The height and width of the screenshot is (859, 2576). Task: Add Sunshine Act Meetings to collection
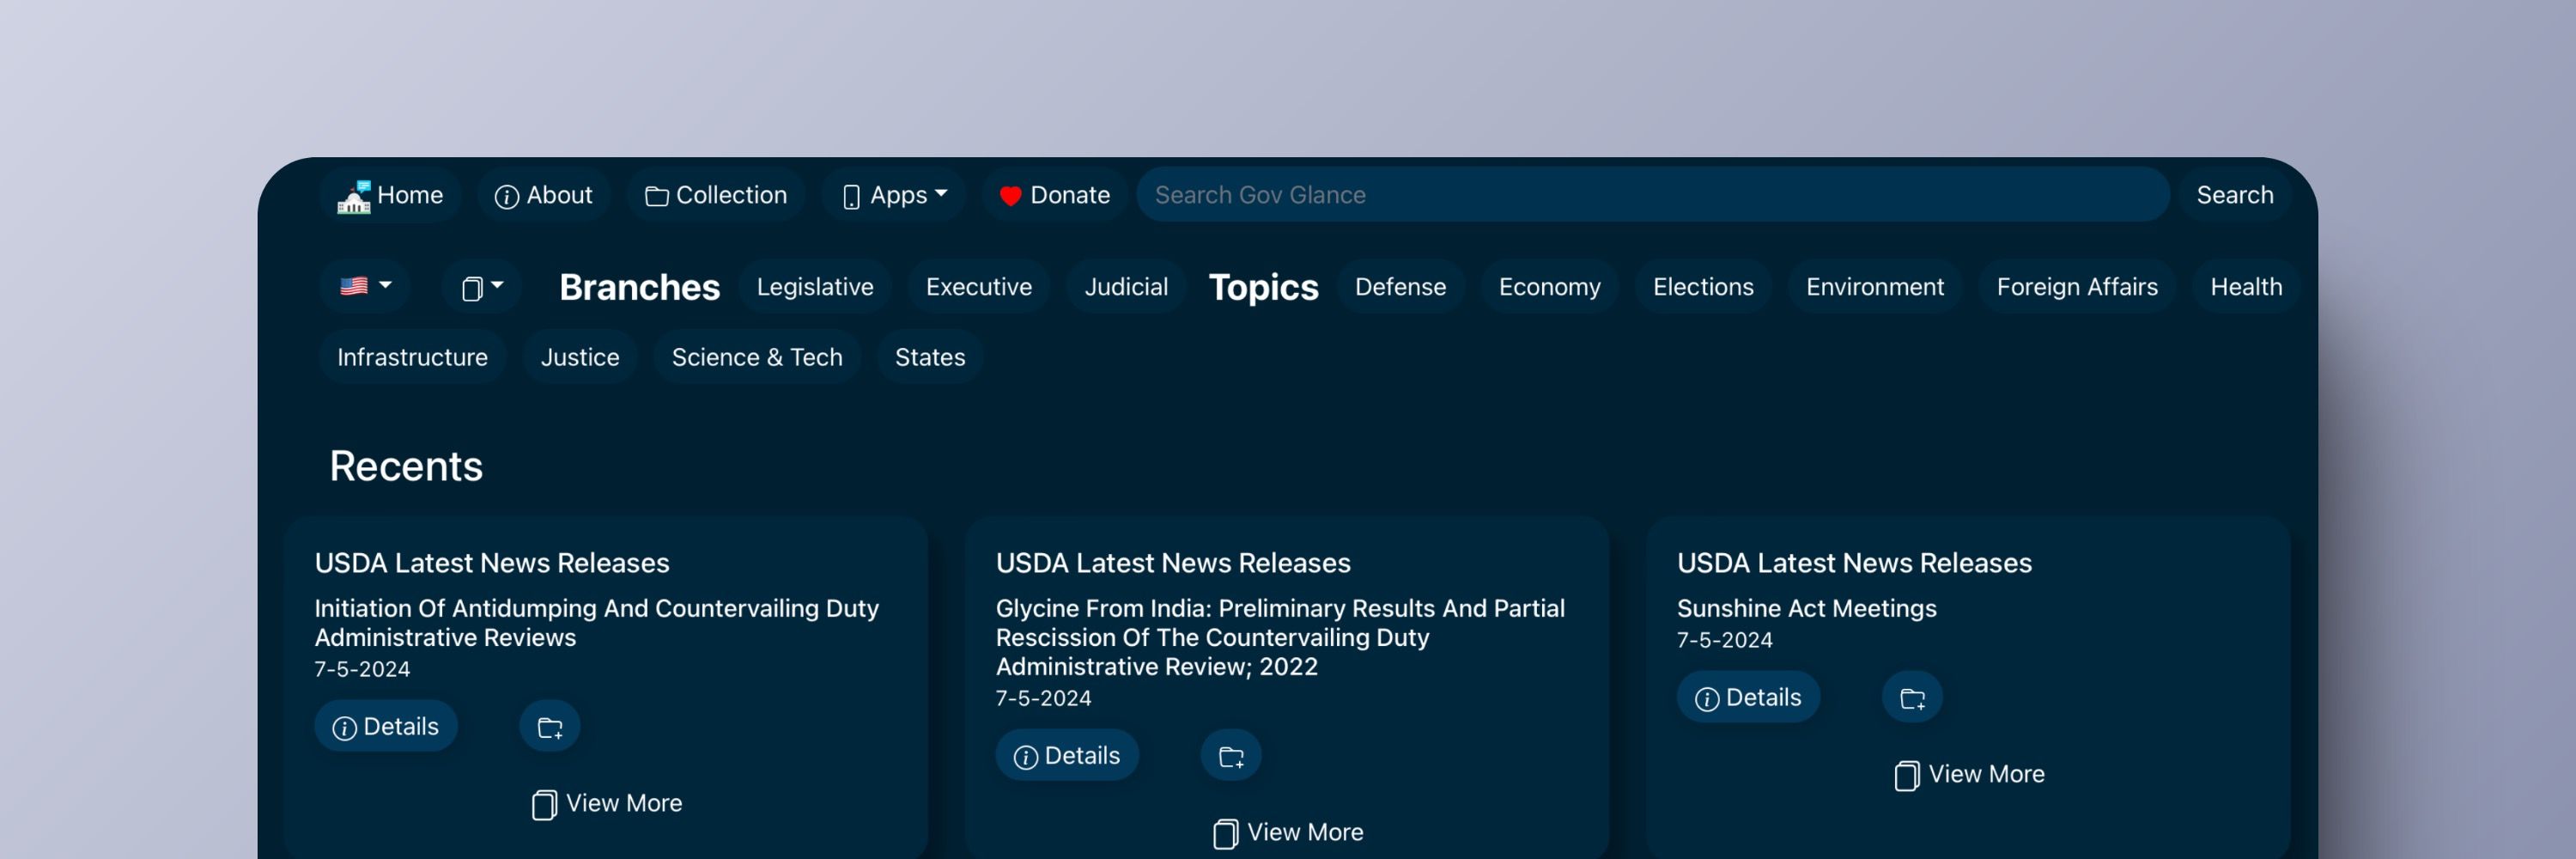coord(1913,697)
